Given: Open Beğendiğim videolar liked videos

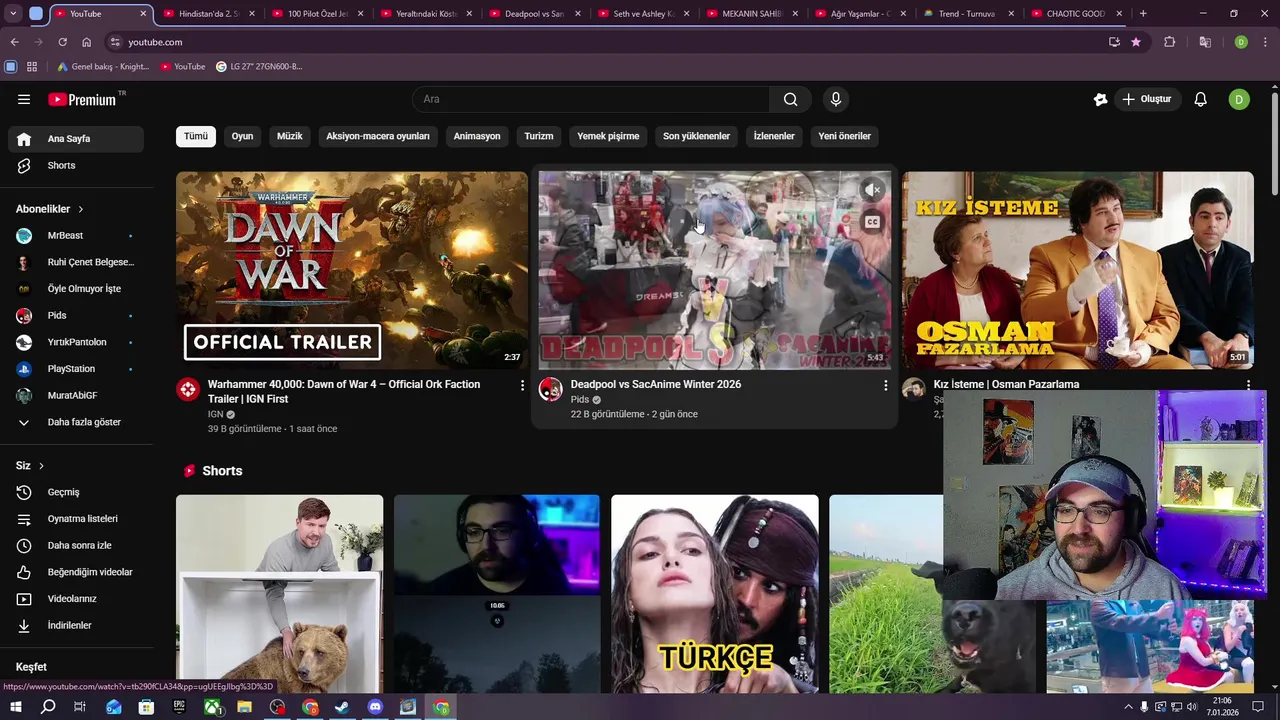Looking at the screenshot, I should tap(76, 572).
